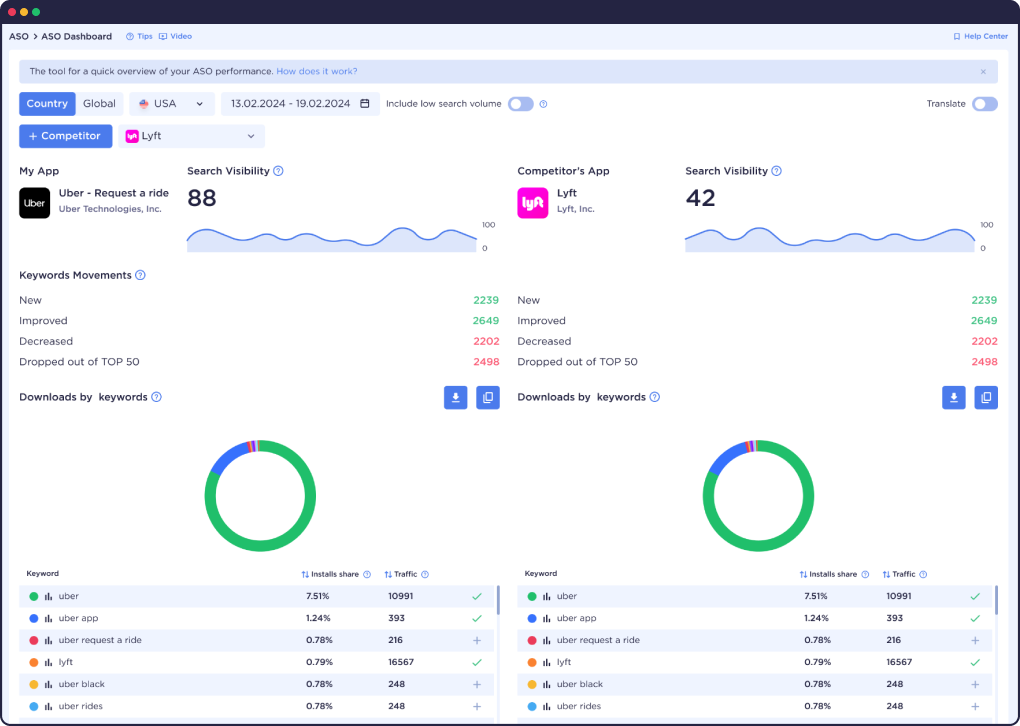Enable the Translate toggle
The width and height of the screenshot is (1020, 726).
point(984,104)
